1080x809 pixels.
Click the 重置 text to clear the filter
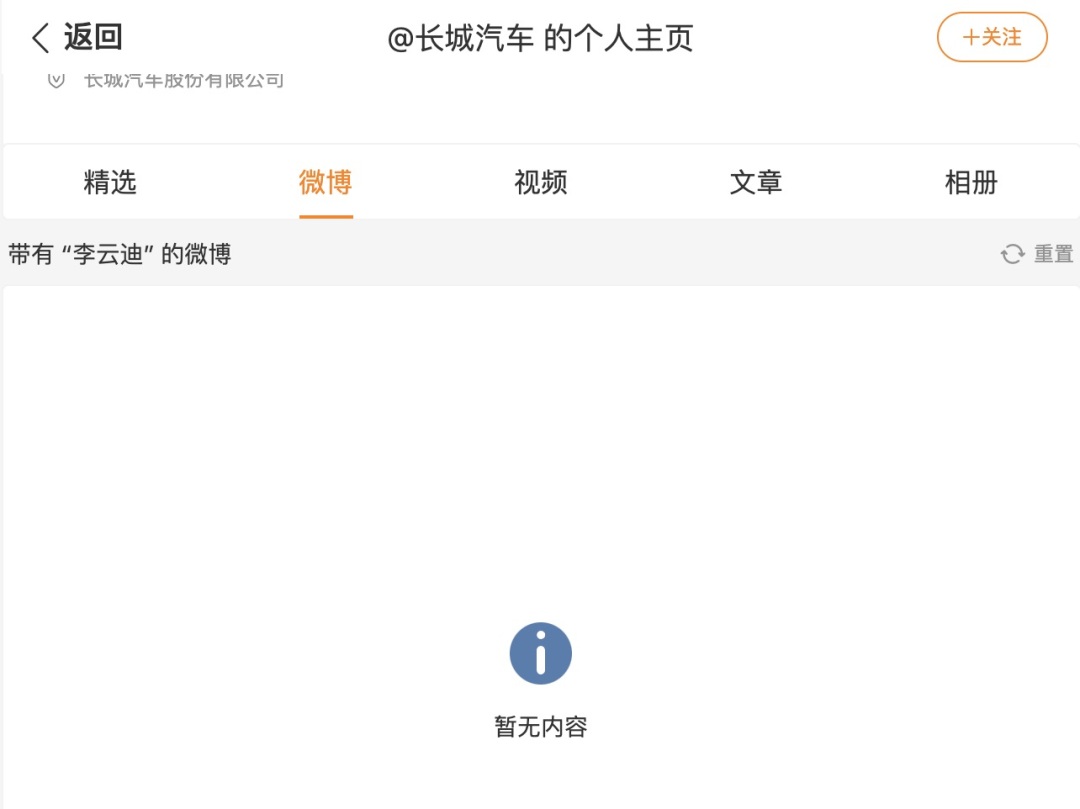click(x=1054, y=254)
